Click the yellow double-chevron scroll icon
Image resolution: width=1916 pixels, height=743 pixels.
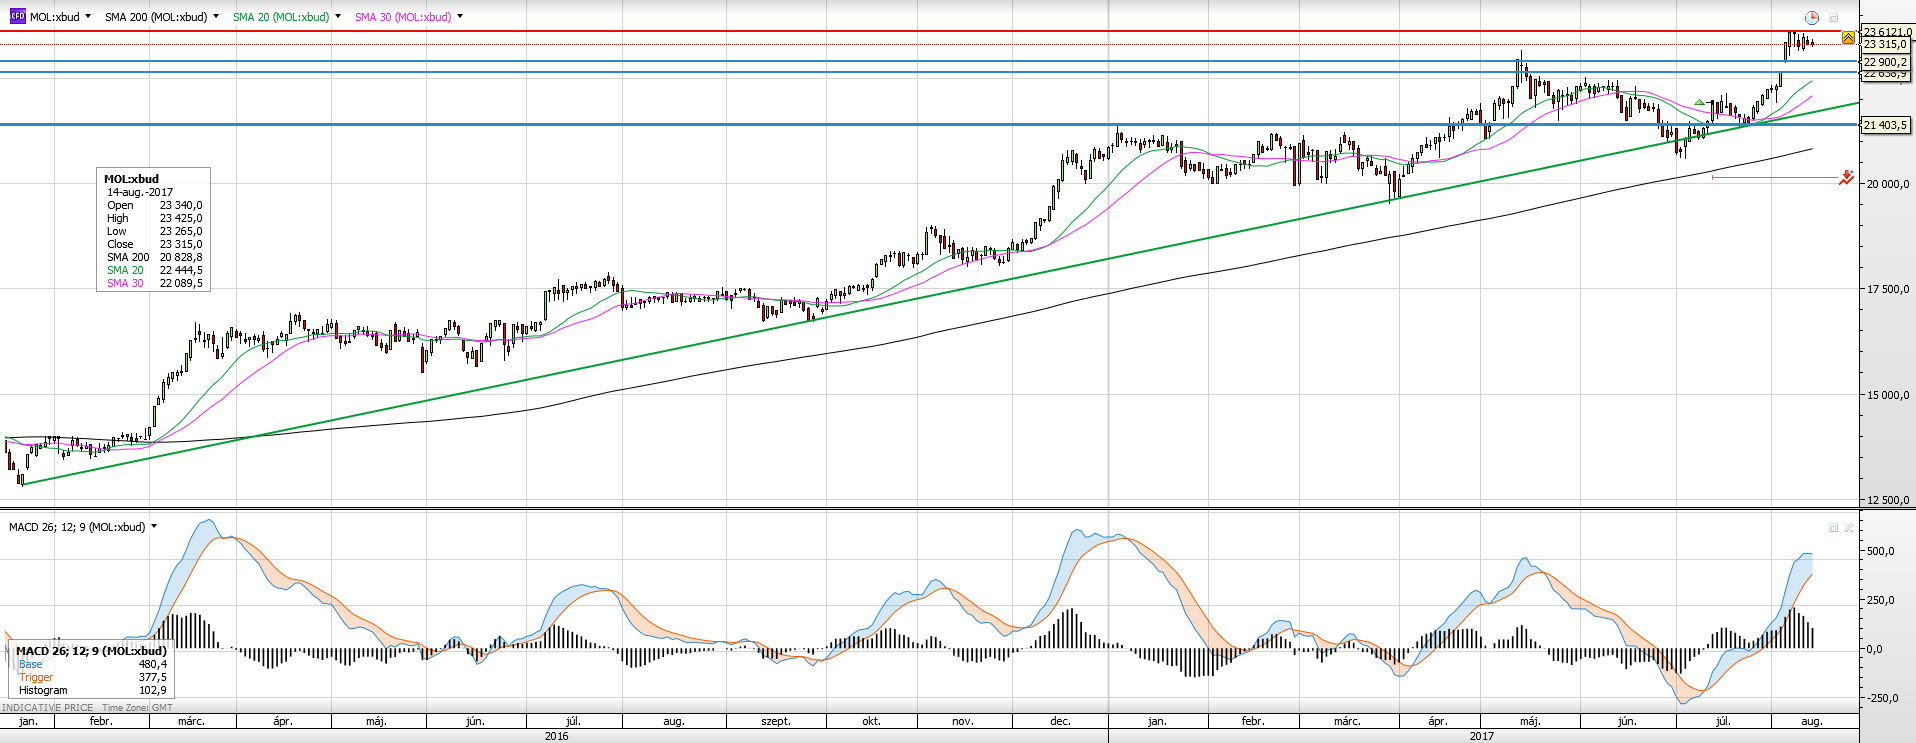pos(1848,37)
